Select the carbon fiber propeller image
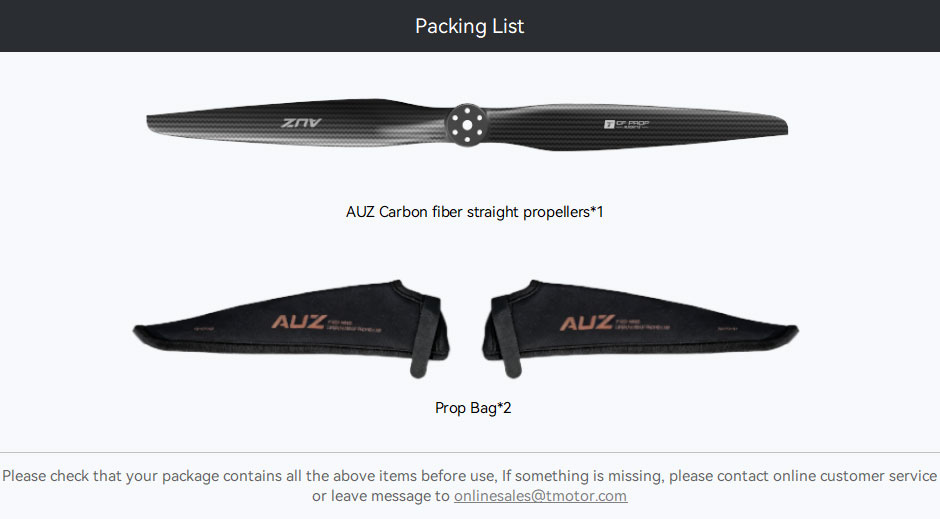 (x=467, y=125)
